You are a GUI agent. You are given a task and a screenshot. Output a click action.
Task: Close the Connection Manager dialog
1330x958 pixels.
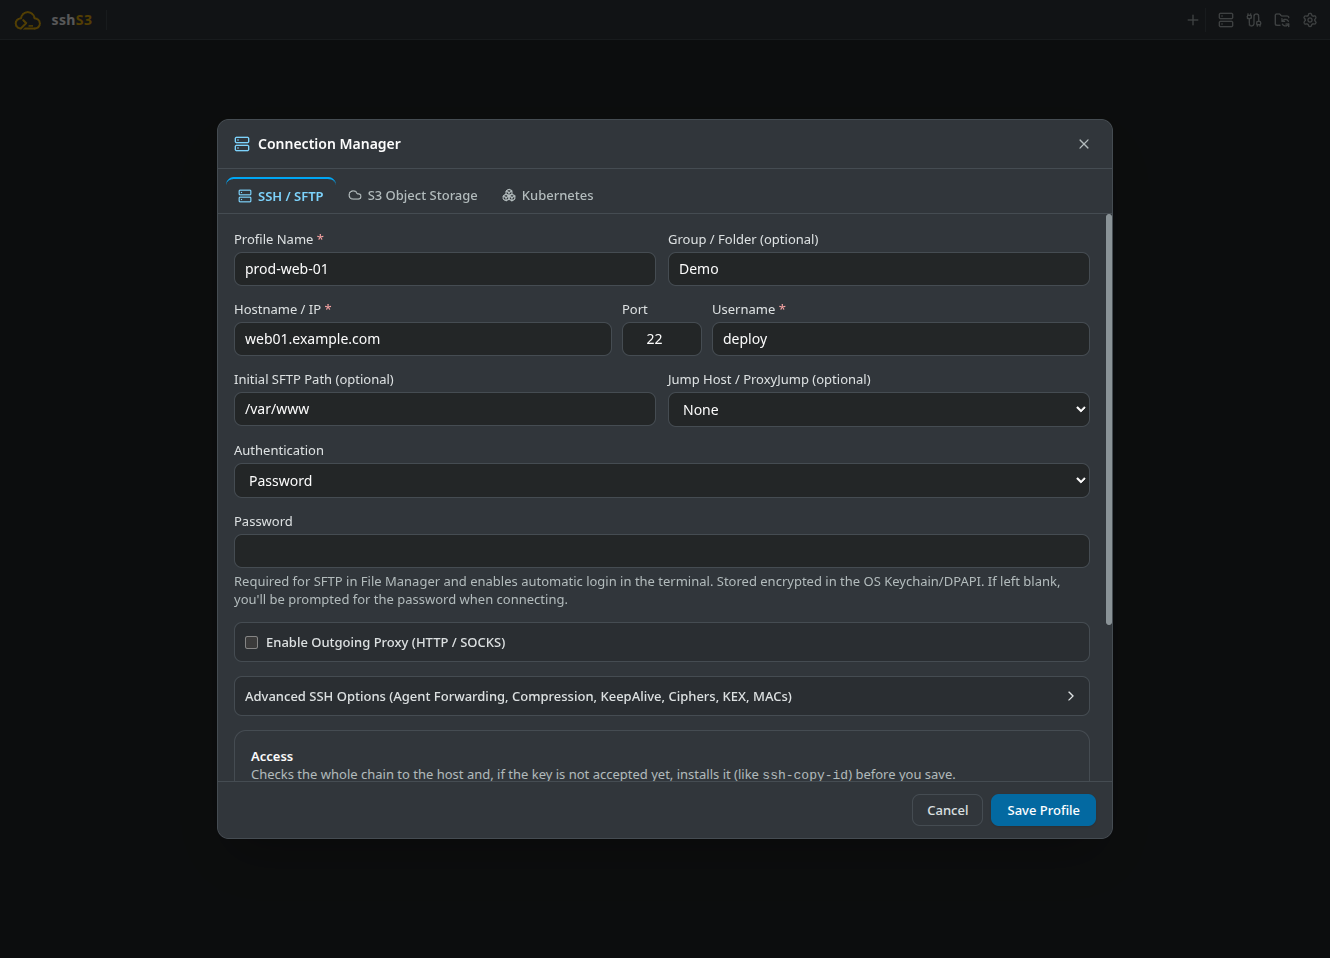(x=1084, y=144)
